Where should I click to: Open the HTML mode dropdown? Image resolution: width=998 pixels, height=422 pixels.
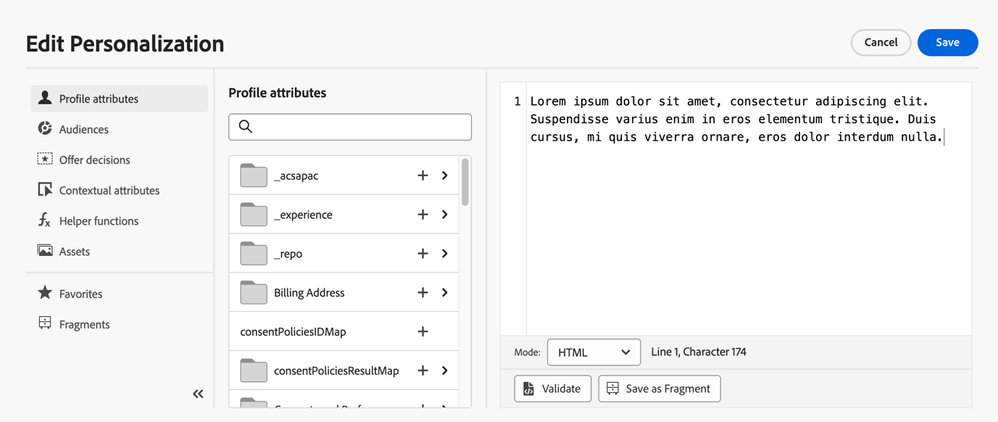[x=594, y=352]
